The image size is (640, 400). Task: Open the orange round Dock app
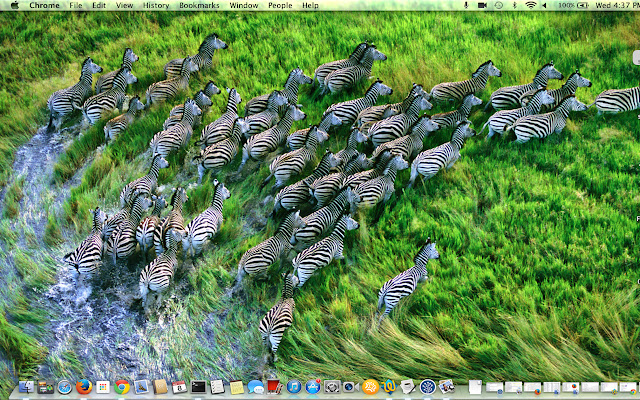(371, 387)
